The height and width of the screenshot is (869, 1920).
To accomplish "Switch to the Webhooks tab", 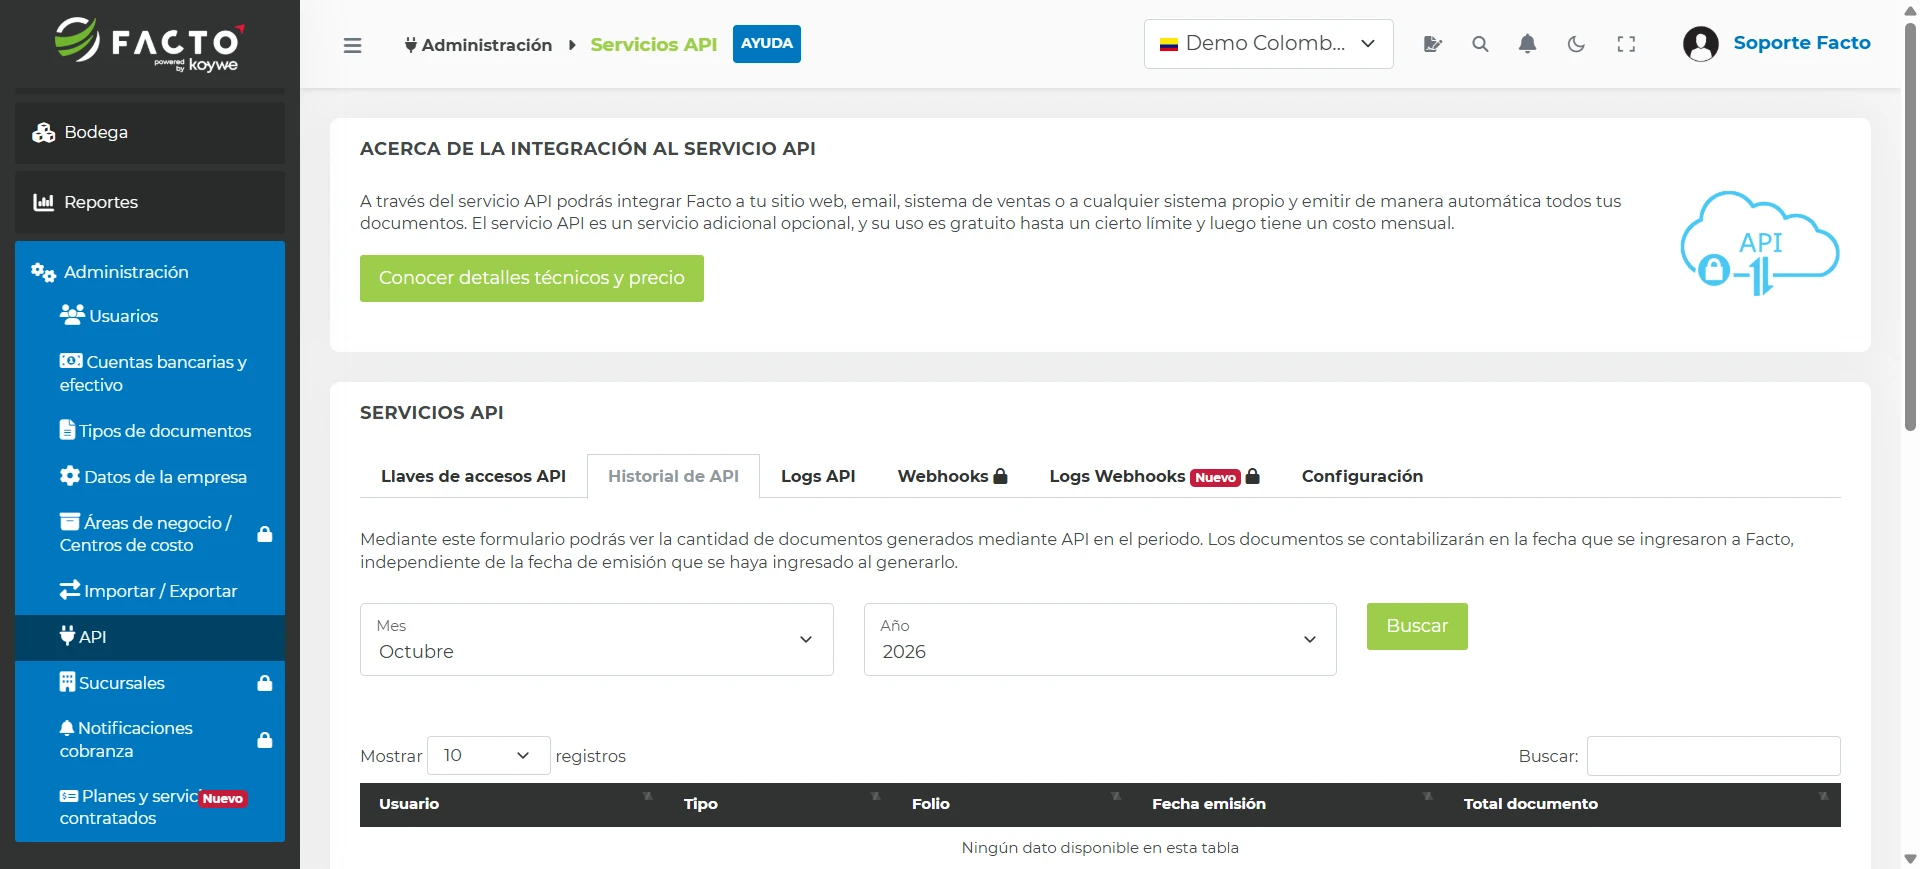I will 952,476.
